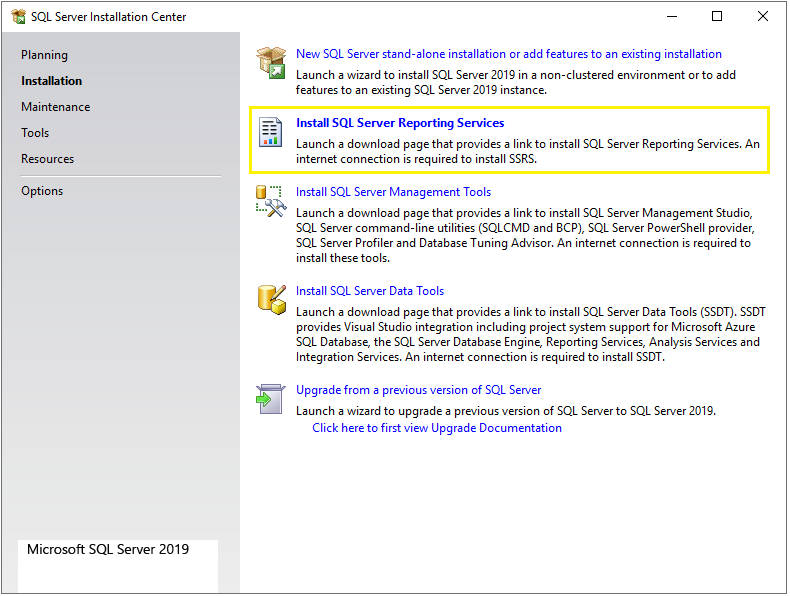Click the Microsoft SQL Server 2019 logo

pyautogui.click(x=108, y=549)
